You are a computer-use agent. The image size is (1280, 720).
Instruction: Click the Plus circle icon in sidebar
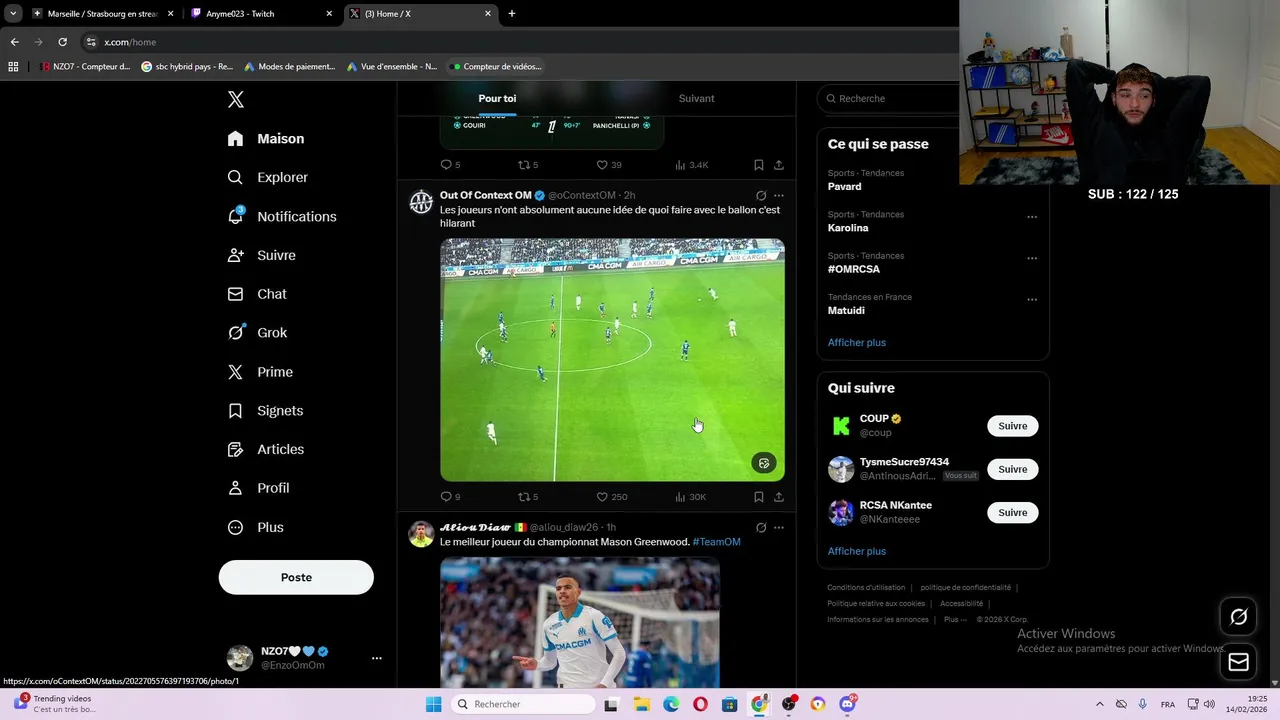point(235,527)
